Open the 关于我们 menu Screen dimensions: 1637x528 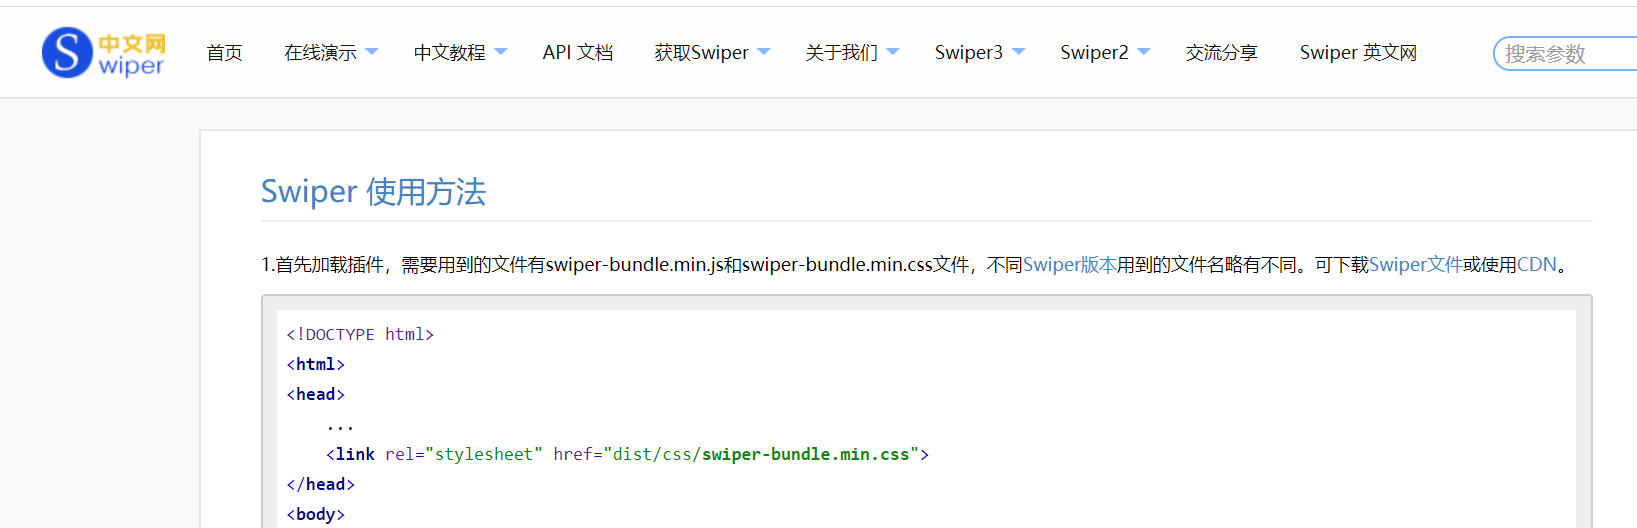coord(841,53)
